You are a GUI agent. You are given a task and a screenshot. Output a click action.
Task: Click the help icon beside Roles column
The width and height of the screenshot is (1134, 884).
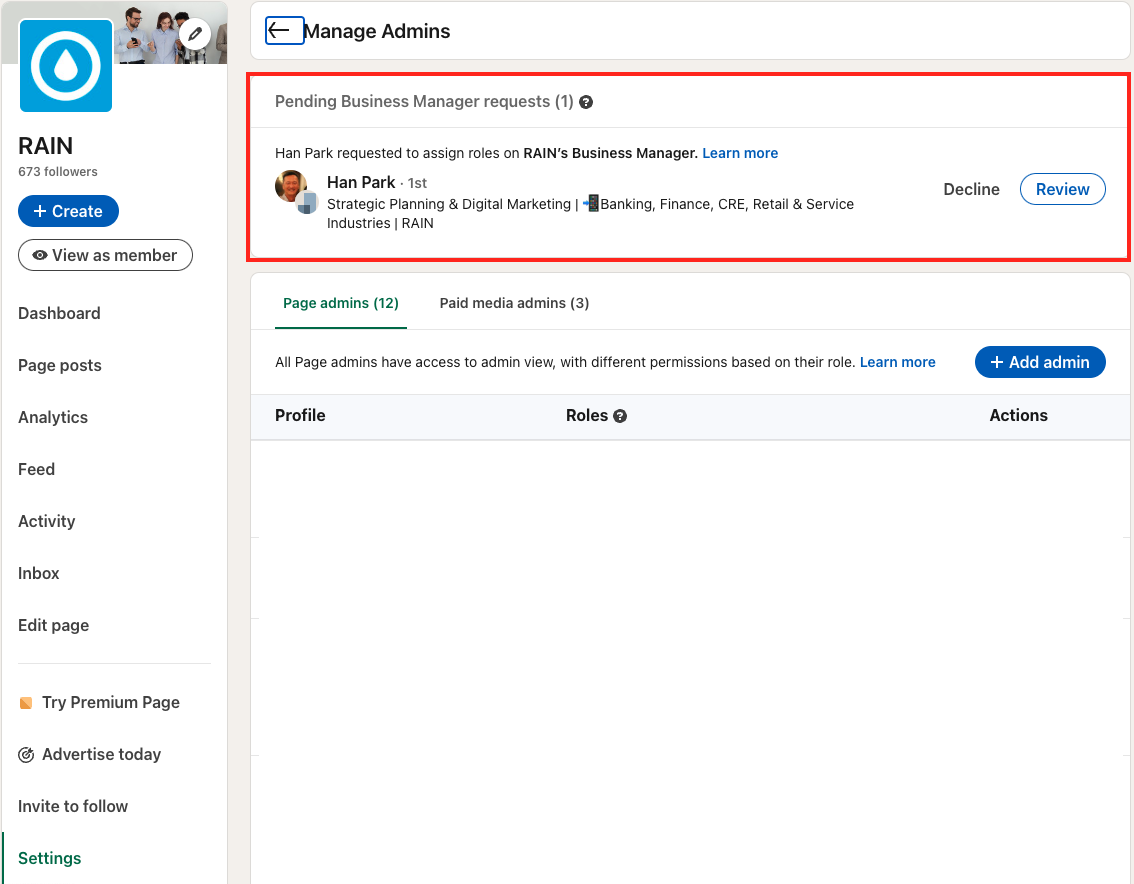(x=620, y=416)
